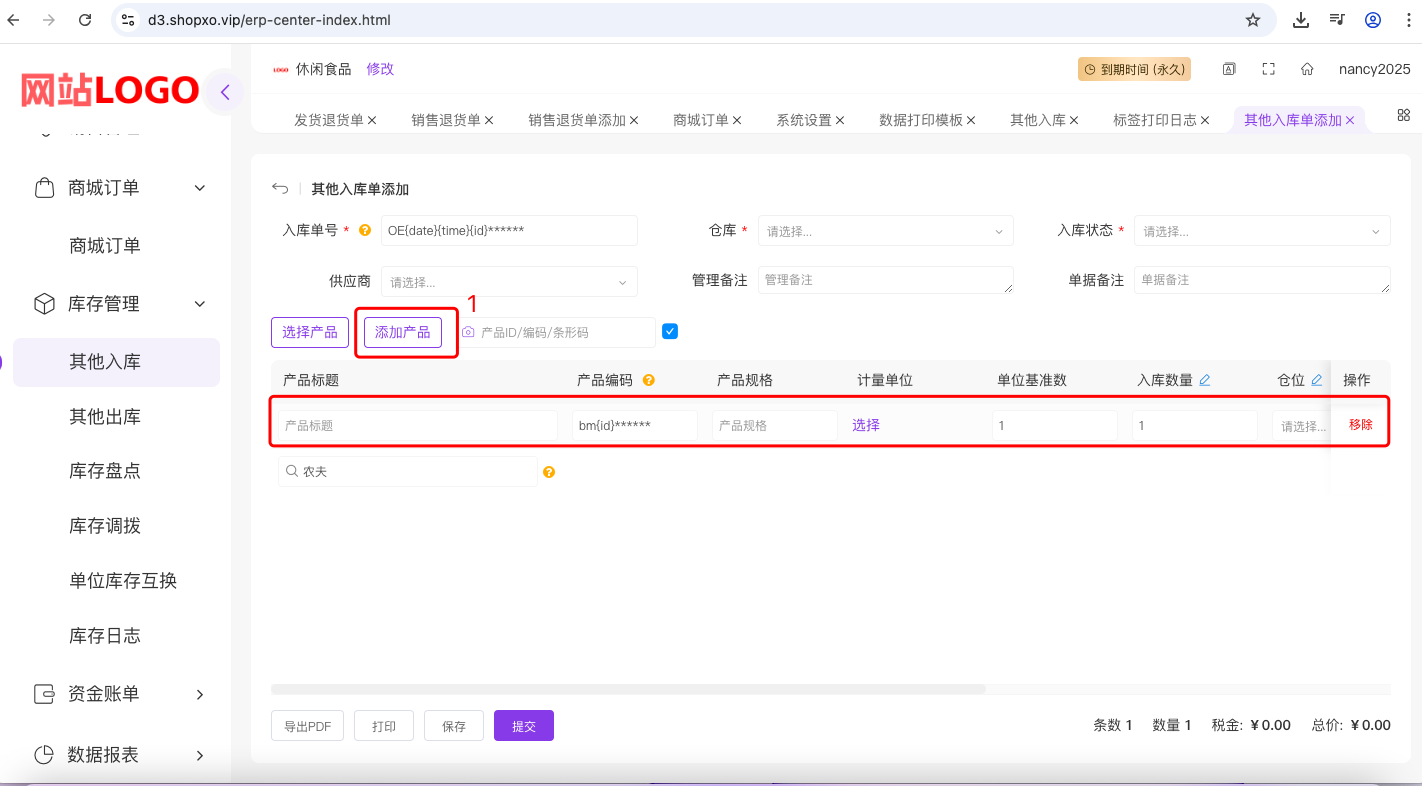Screen dimensions: 1422x786
Task: Switch to the 销售退货单添加 tab
Action: click(x=577, y=120)
